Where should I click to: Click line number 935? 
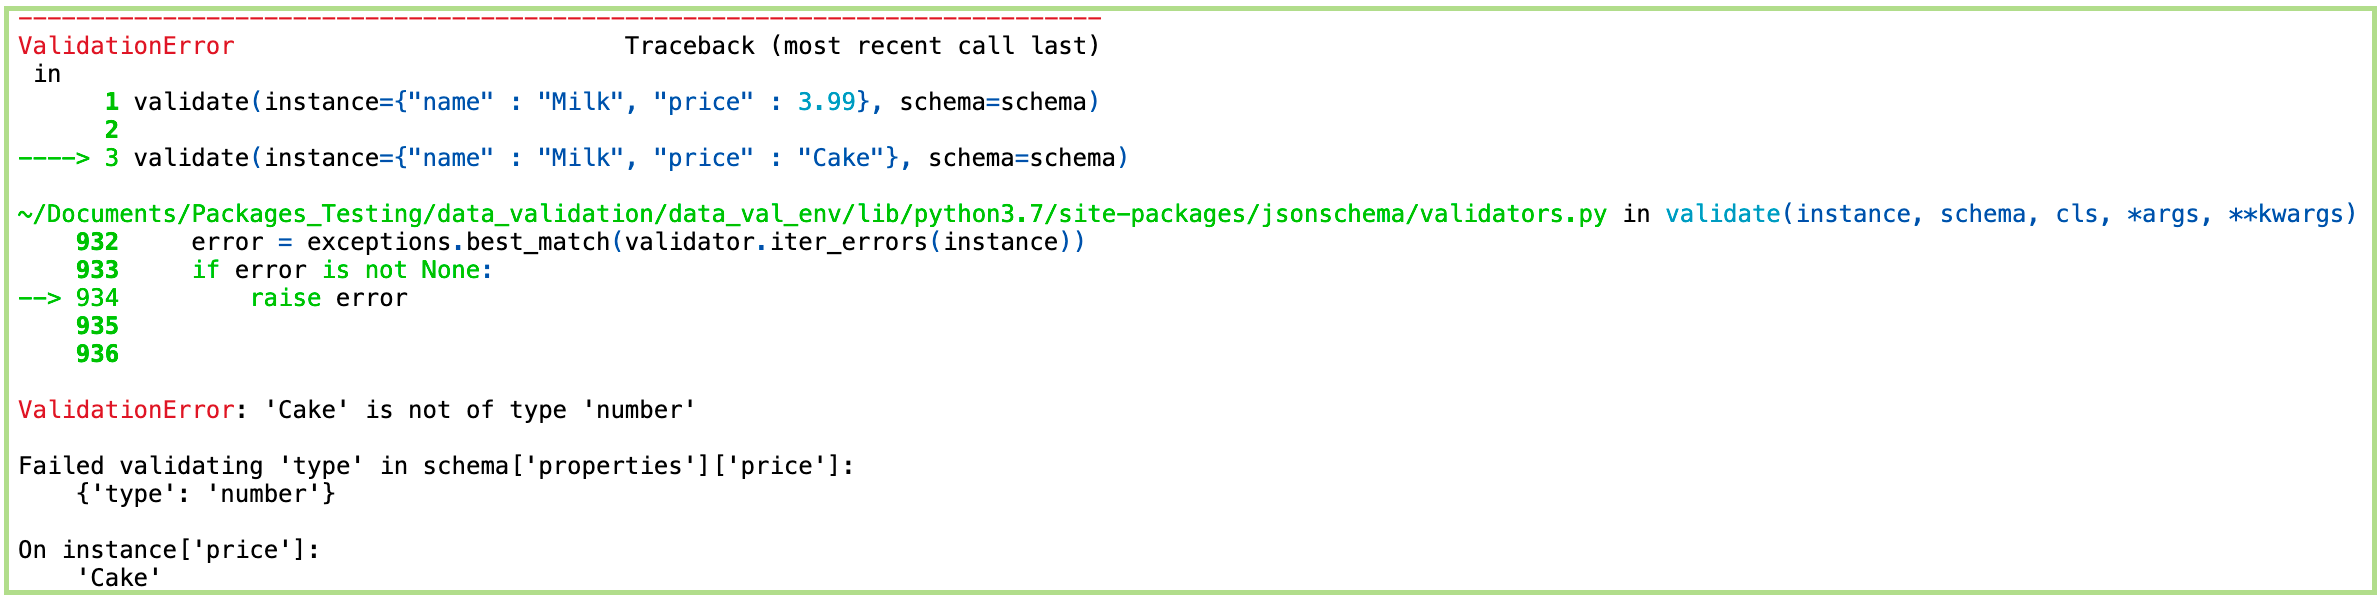(x=97, y=326)
